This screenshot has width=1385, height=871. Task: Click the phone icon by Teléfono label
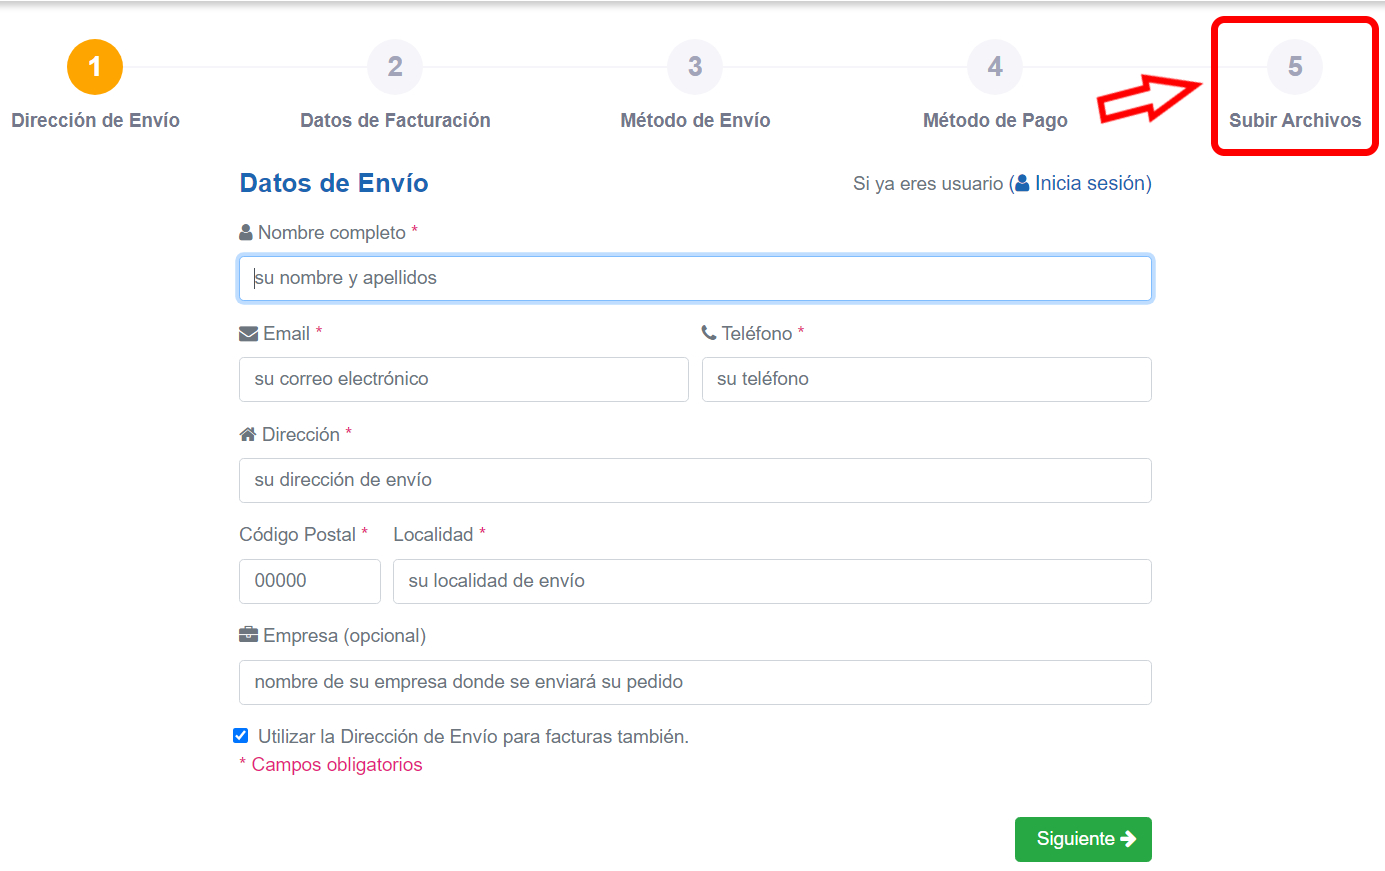coord(709,333)
